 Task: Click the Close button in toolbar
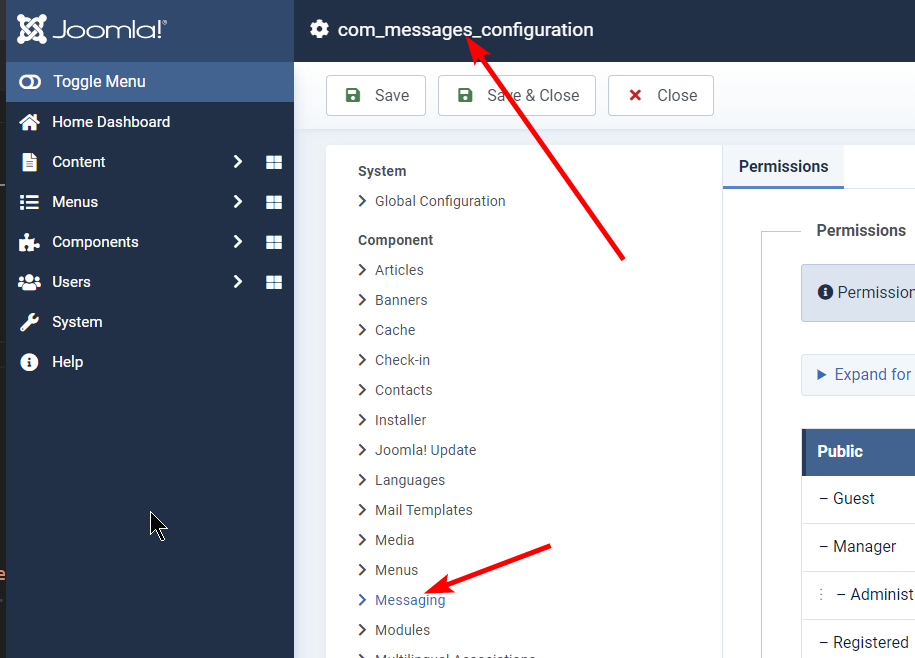coord(661,95)
